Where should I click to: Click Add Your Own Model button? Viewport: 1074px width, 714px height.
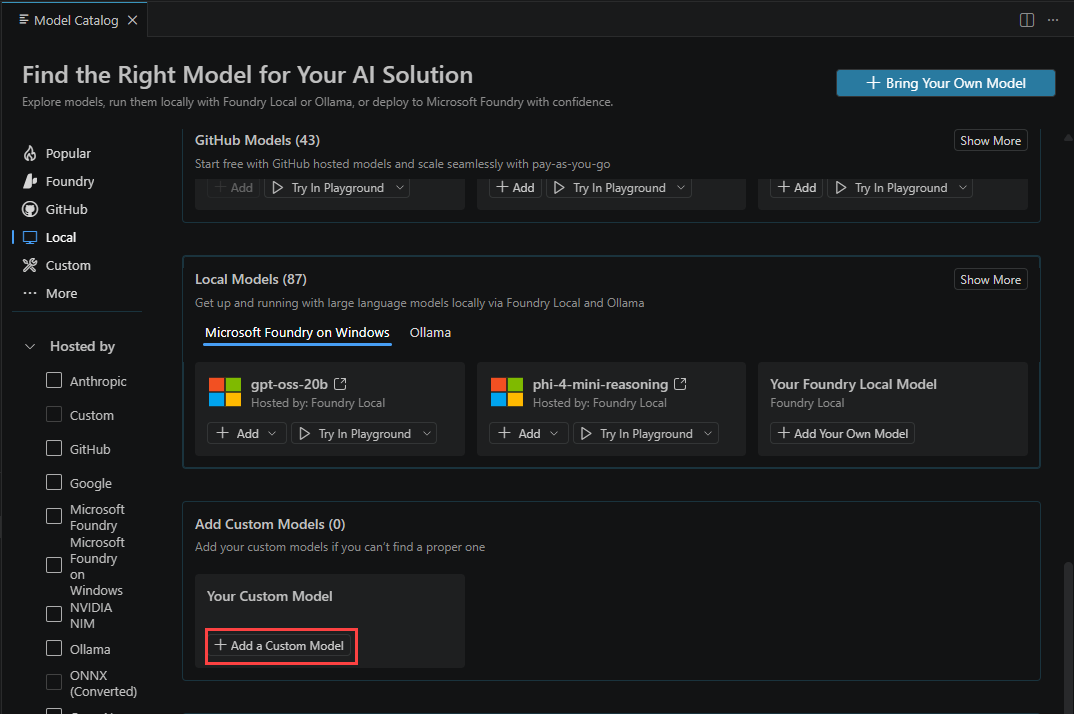842,433
